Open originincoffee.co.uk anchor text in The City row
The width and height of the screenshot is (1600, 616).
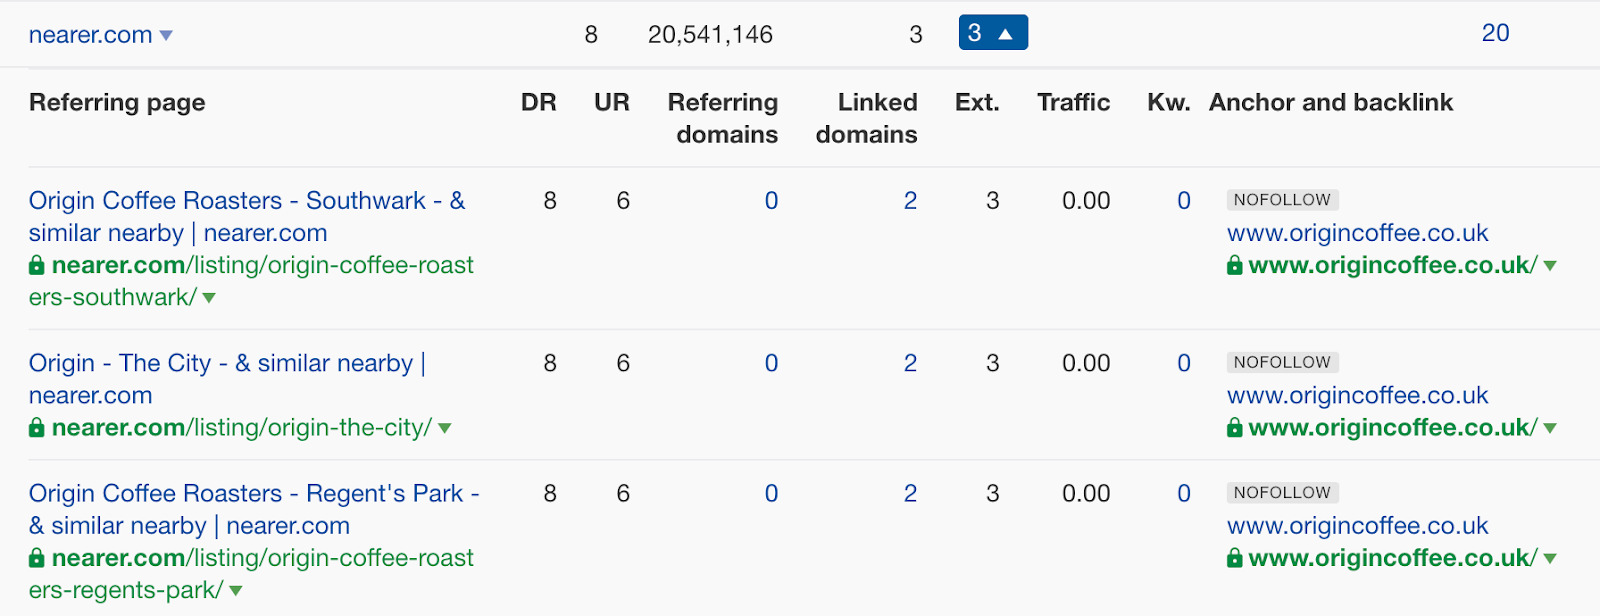coord(1357,395)
